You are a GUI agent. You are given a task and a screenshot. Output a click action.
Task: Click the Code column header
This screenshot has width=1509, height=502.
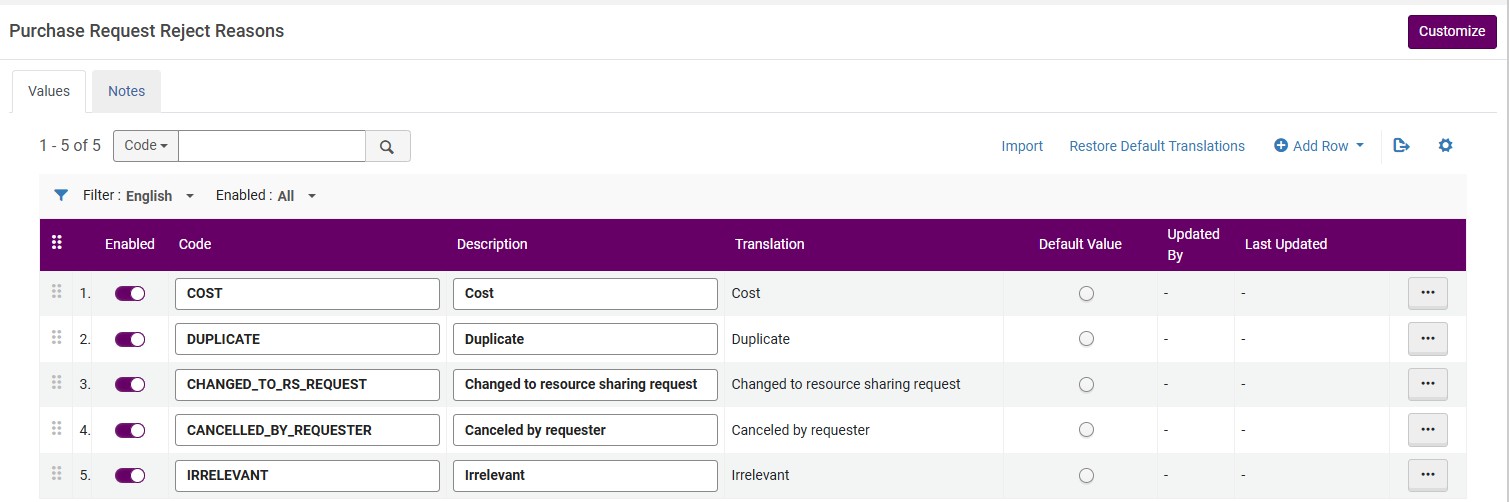coord(195,244)
